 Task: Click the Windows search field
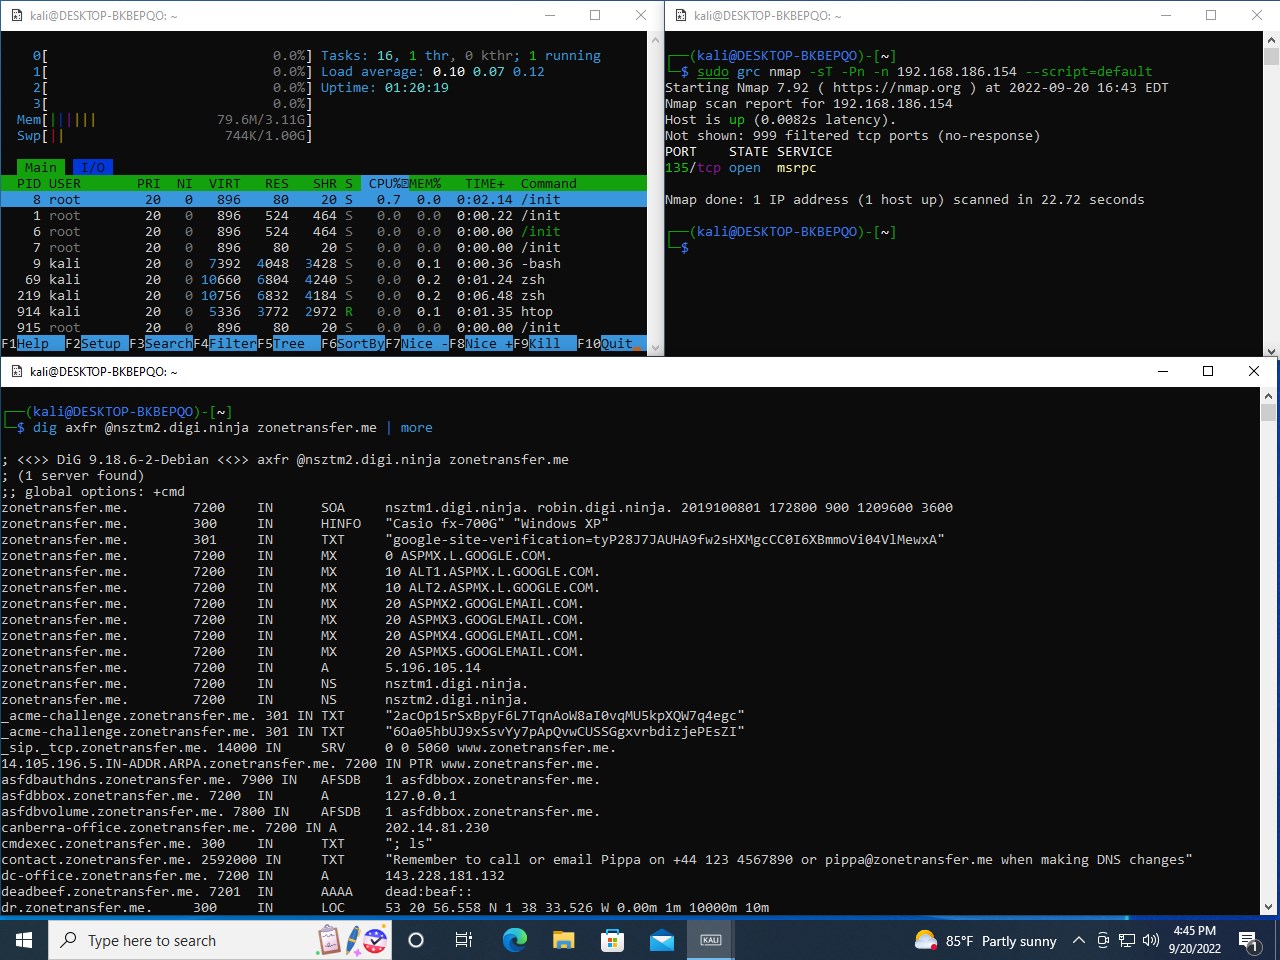(180, 940)
